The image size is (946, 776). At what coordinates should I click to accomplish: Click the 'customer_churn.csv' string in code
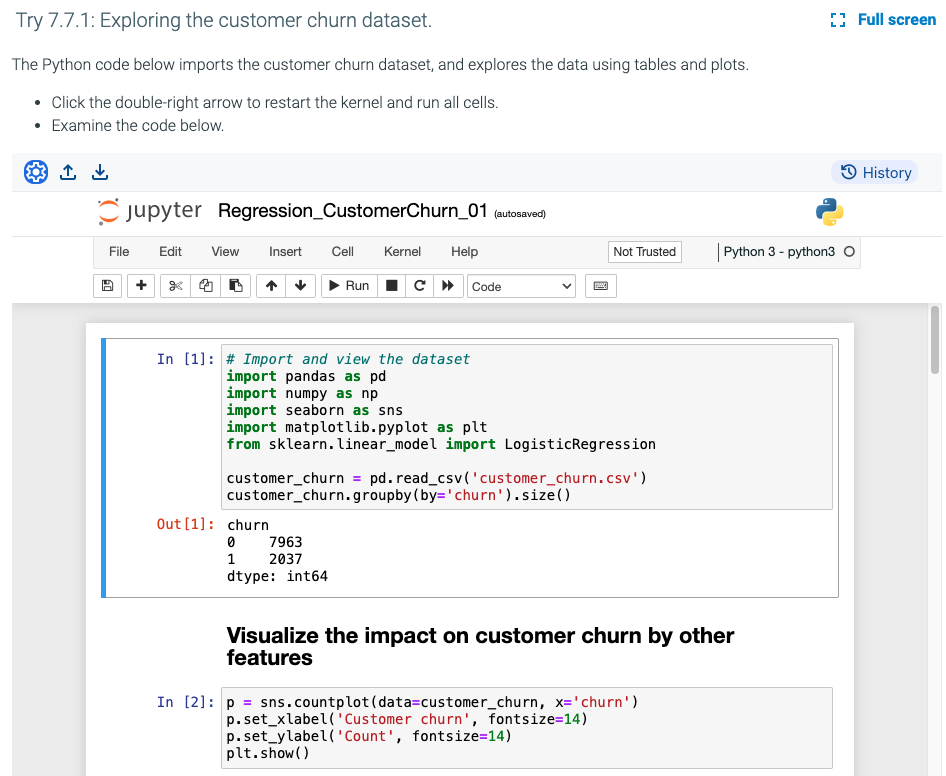pos(555,479)
